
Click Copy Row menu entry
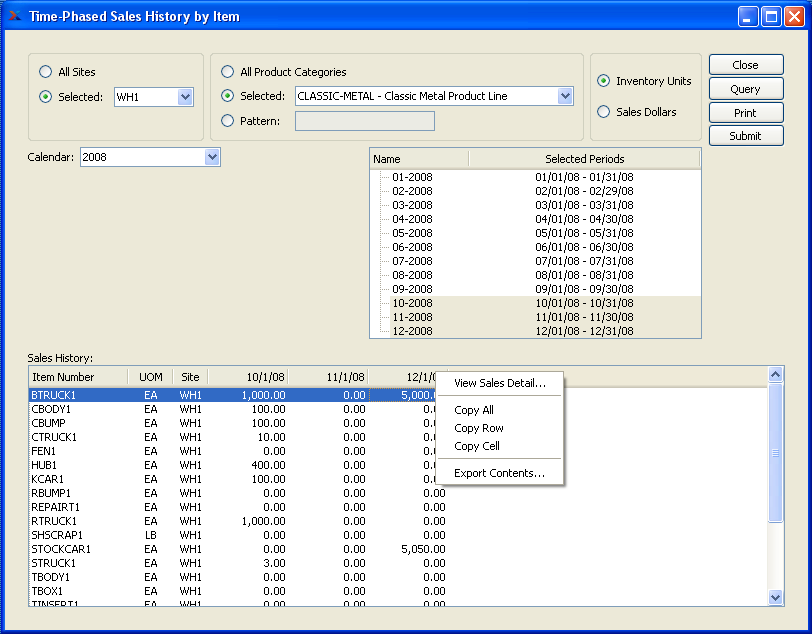478,428
